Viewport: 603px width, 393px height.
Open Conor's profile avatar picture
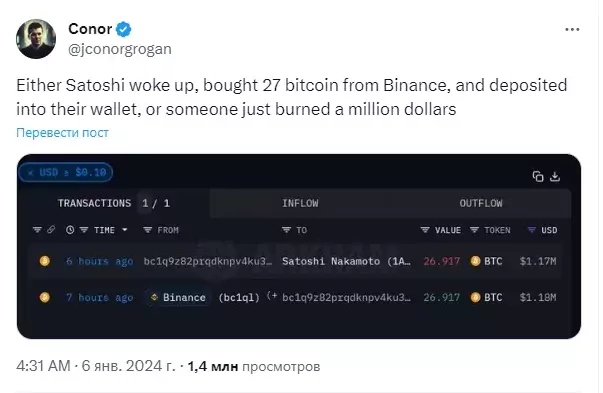pos(36,39)
